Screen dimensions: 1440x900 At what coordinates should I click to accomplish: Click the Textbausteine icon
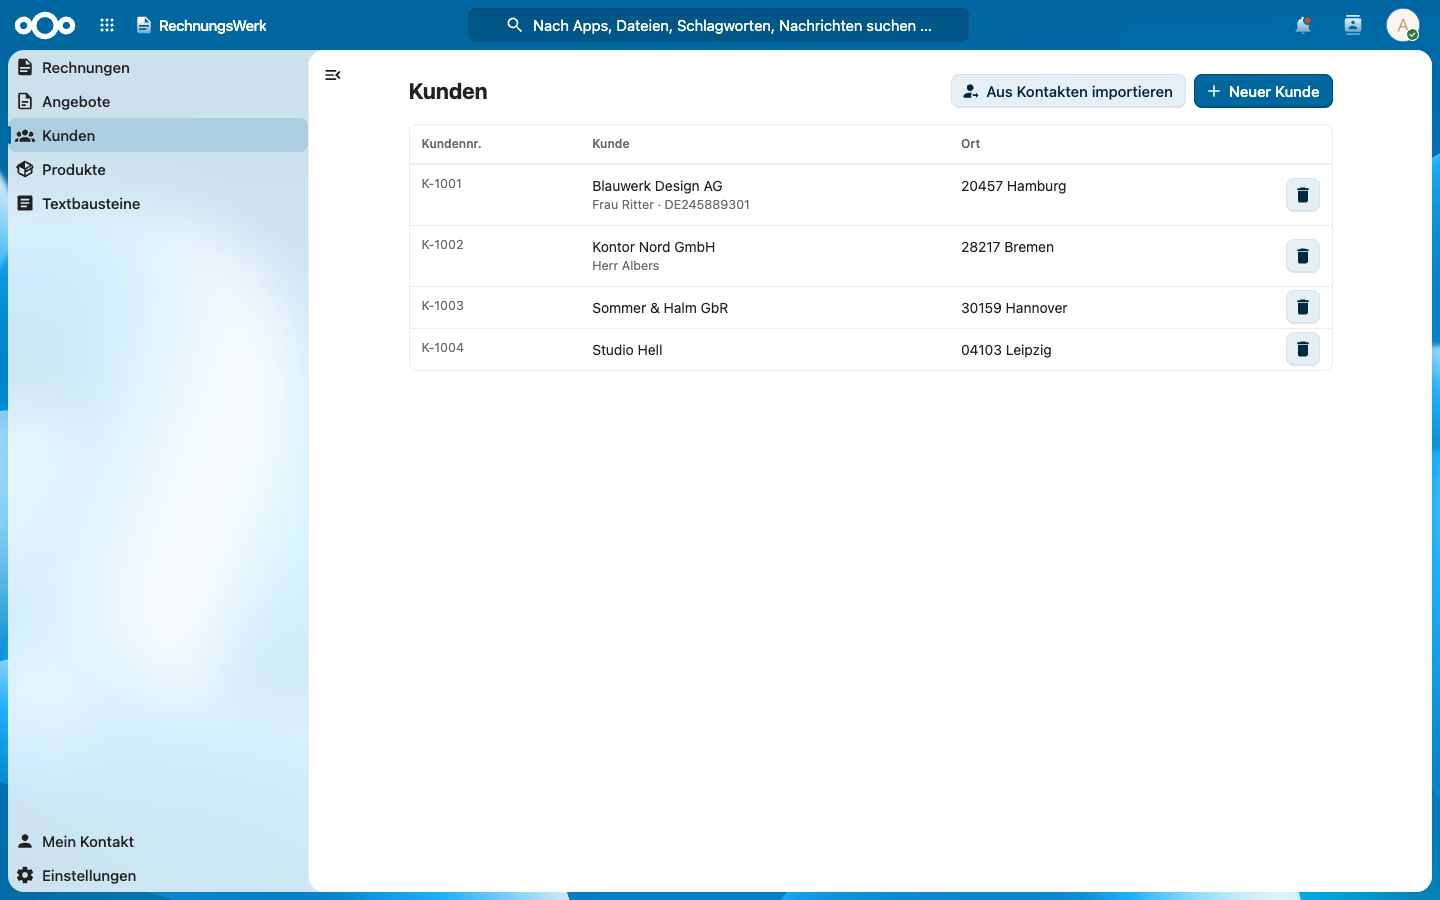coord(25,203)
